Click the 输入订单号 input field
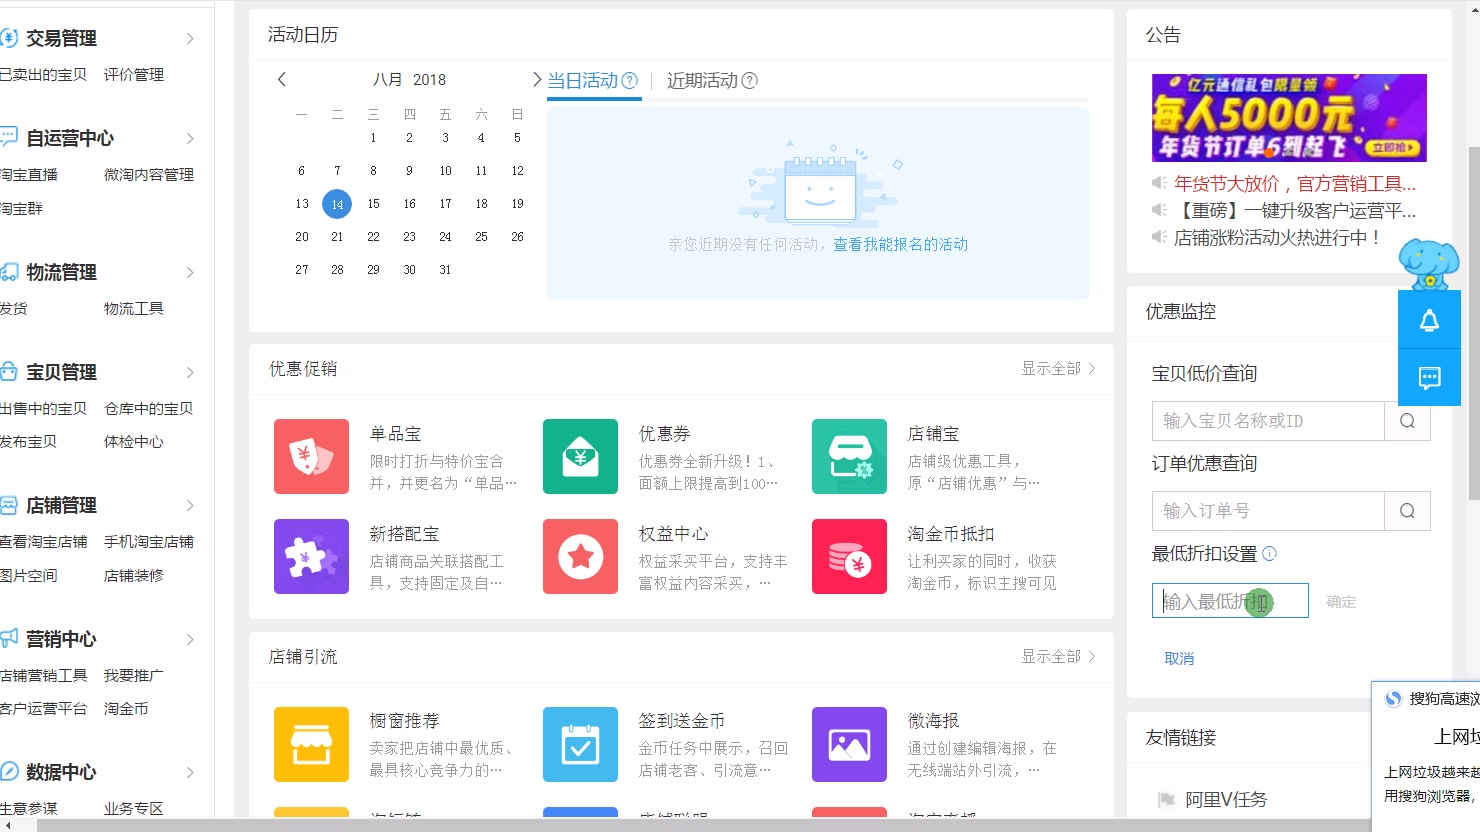 pos(1268,511)
